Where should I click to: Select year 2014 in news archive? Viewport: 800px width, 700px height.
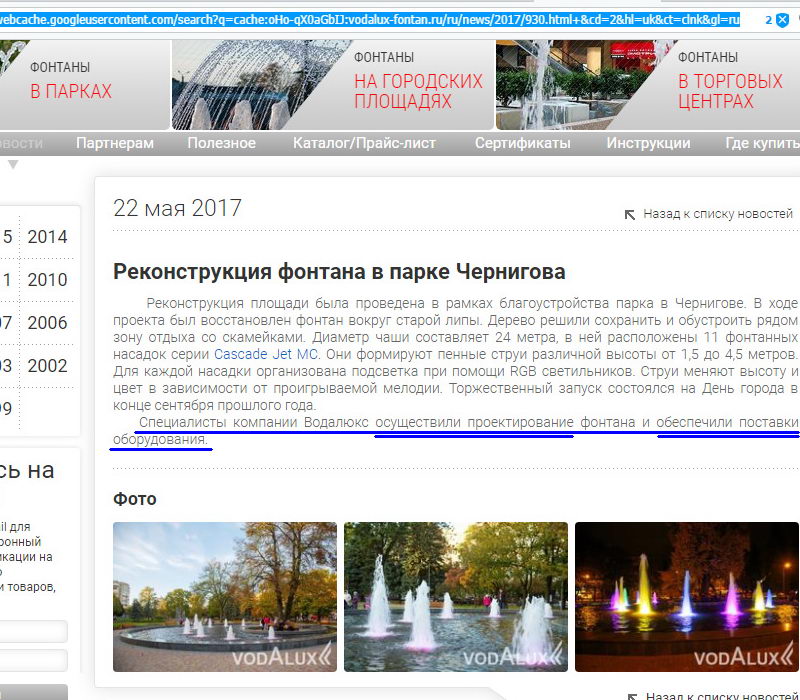[x=47, y=237]
